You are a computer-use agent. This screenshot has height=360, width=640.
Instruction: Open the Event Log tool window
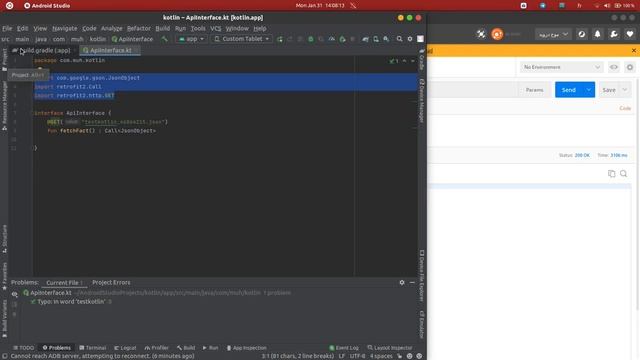pyautogui.click(x=344, y=348)
